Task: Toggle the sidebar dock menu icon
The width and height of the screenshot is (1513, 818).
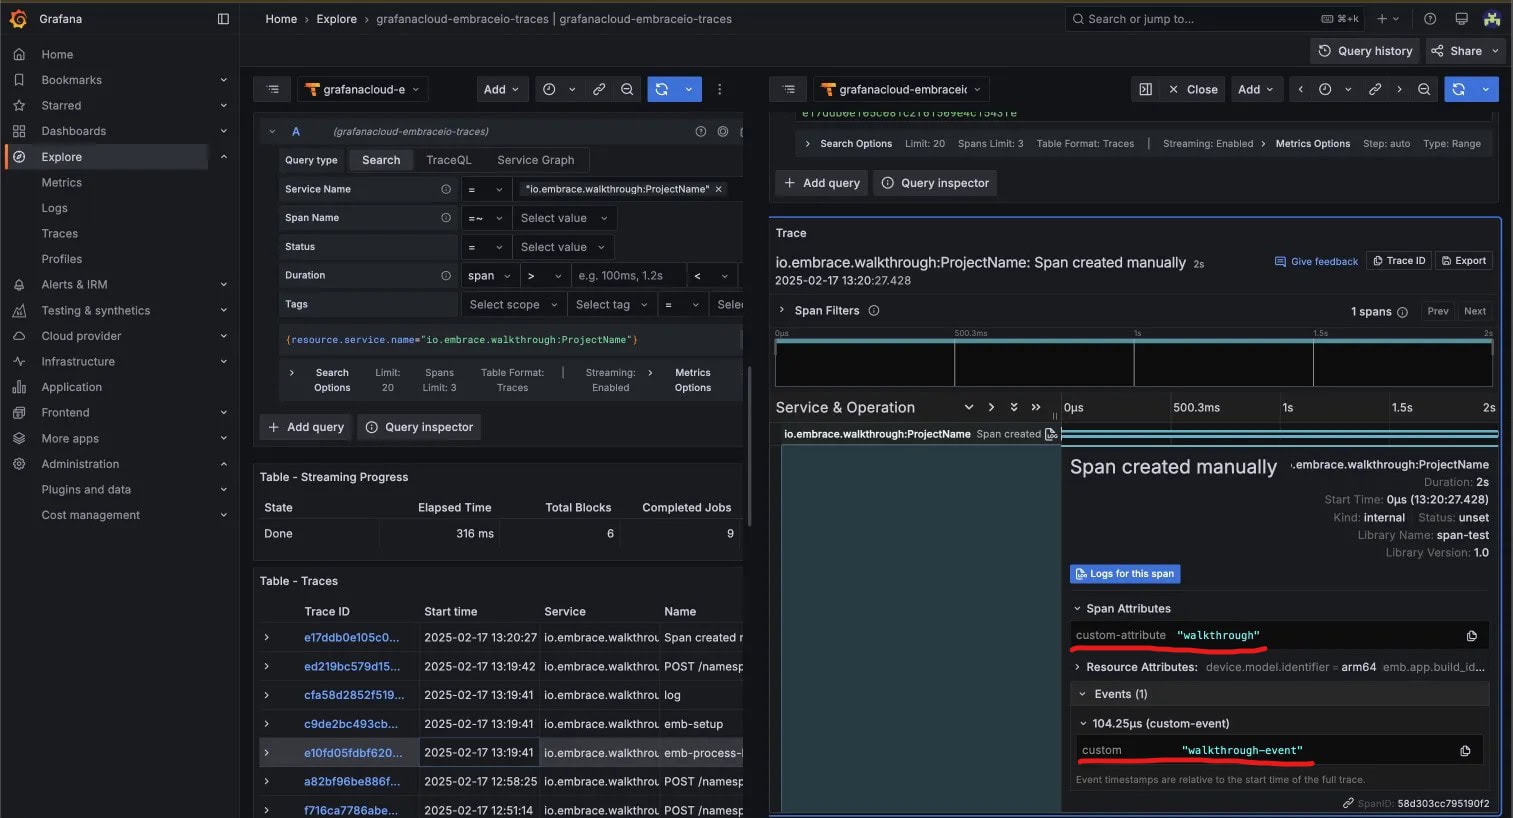Action: pyautogui.click(x=223, y=19)
